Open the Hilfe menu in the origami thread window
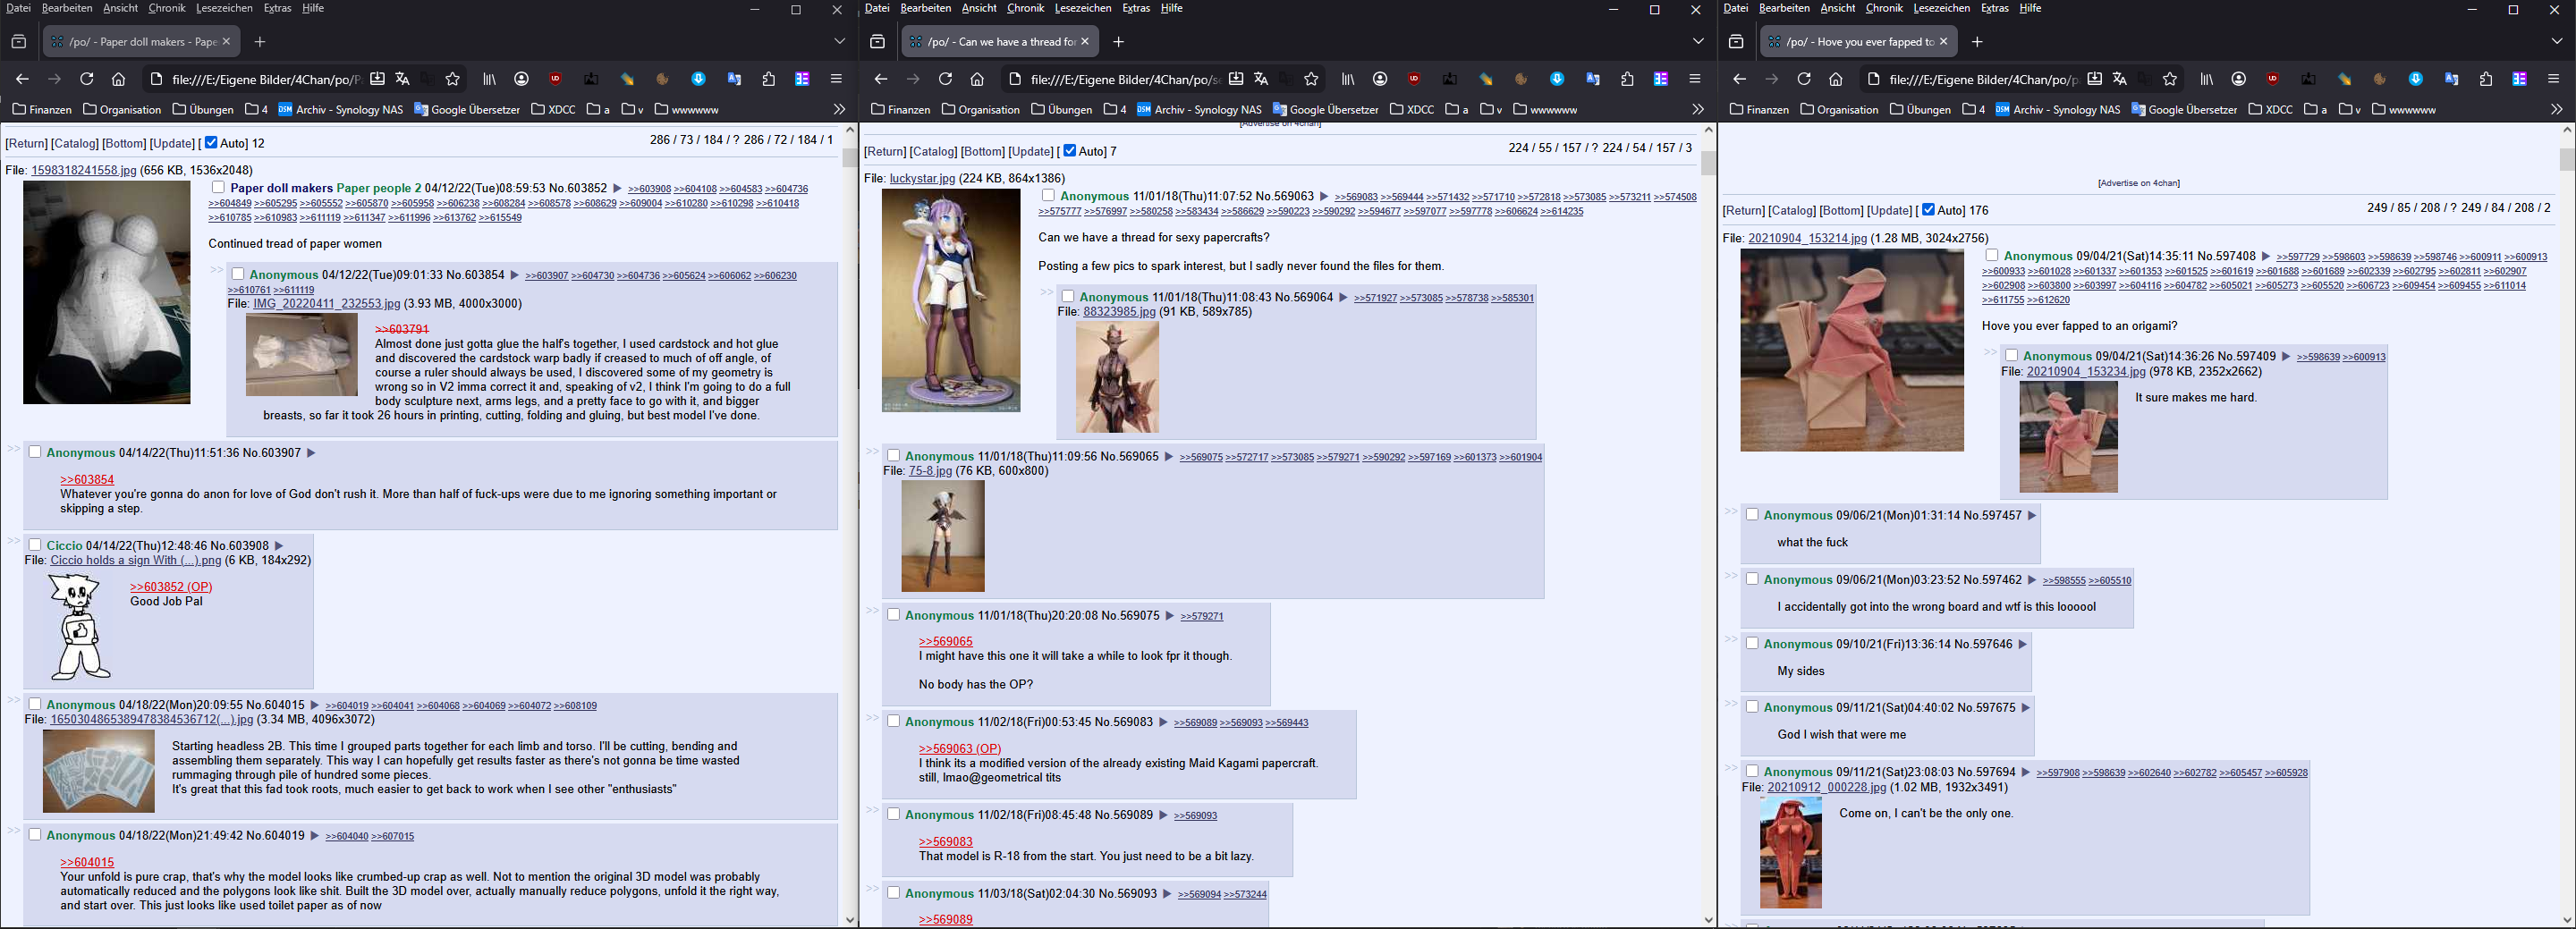This screenshot has width=2576, height=929. point(2031,8)
